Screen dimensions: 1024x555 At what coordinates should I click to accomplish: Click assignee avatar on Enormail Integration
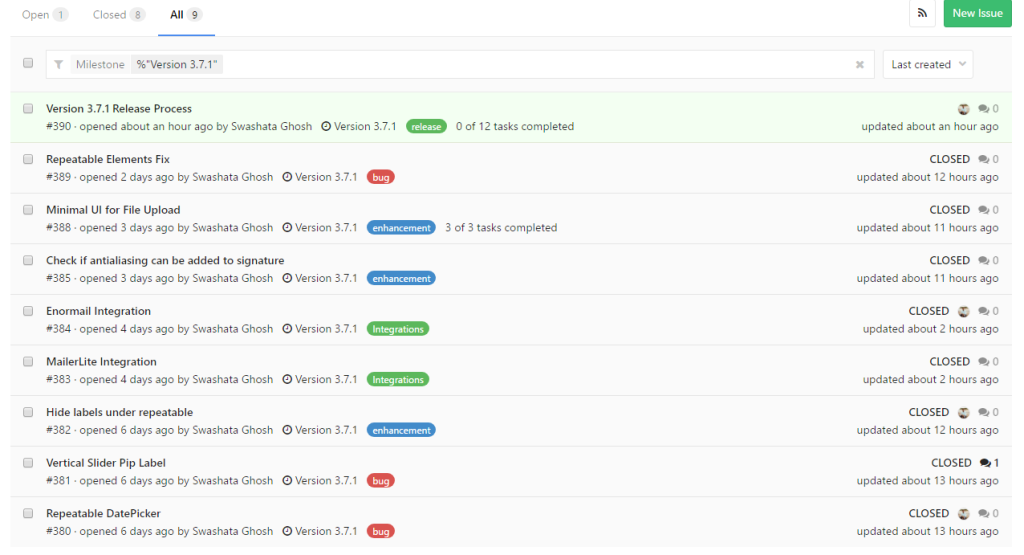pyautogui.click(x=963, y=311)
